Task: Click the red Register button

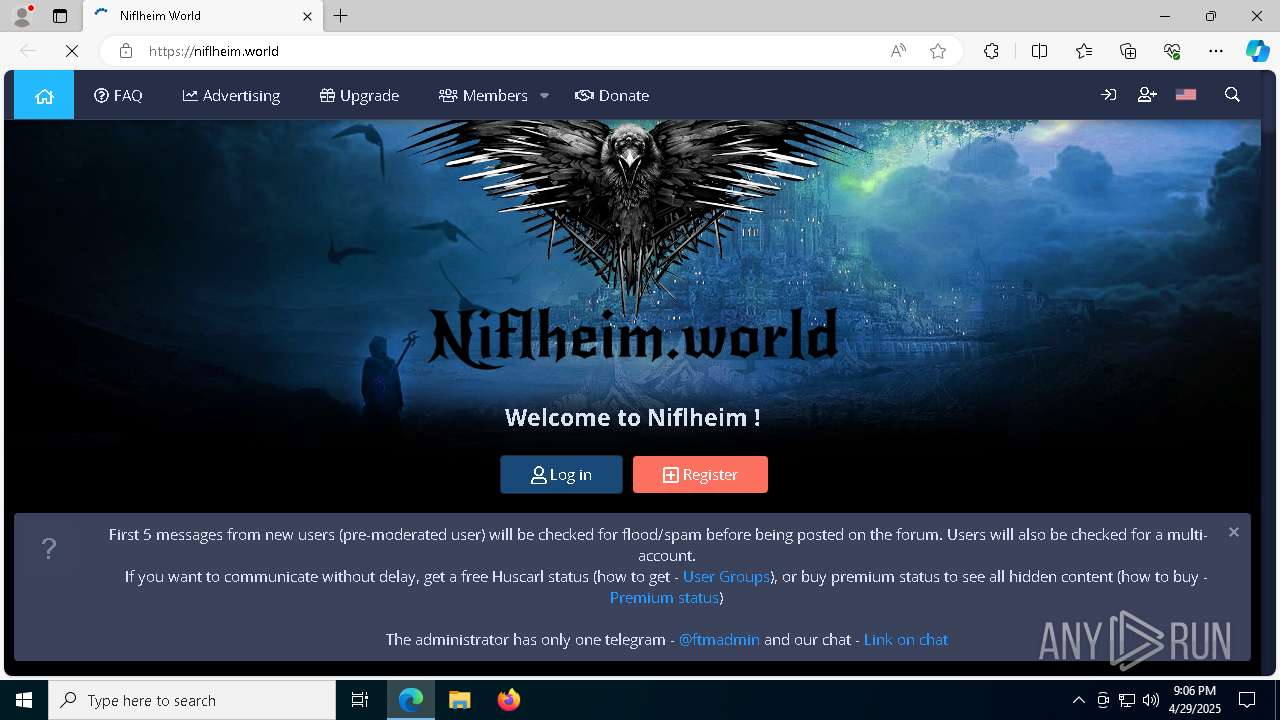Action: 700,475
